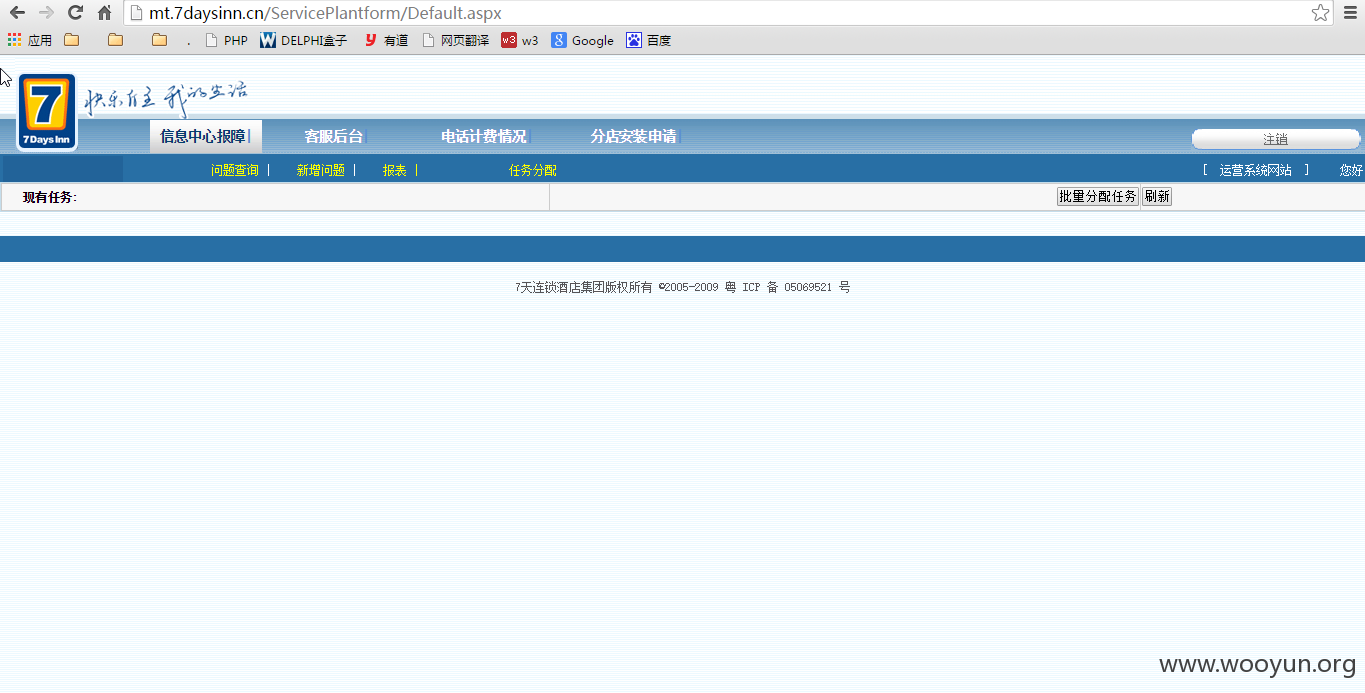Click the browser back arrow
1365x693 pixels.
pyautogui.click(x=17, y=13)
